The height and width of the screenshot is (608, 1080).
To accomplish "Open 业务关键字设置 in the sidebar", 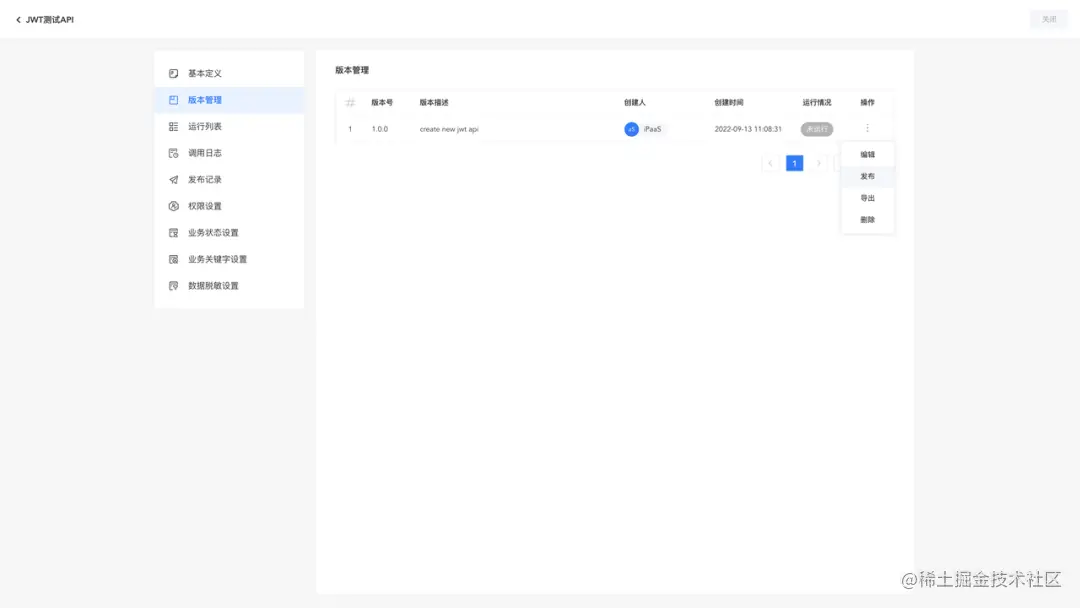I will pos(229,260).
